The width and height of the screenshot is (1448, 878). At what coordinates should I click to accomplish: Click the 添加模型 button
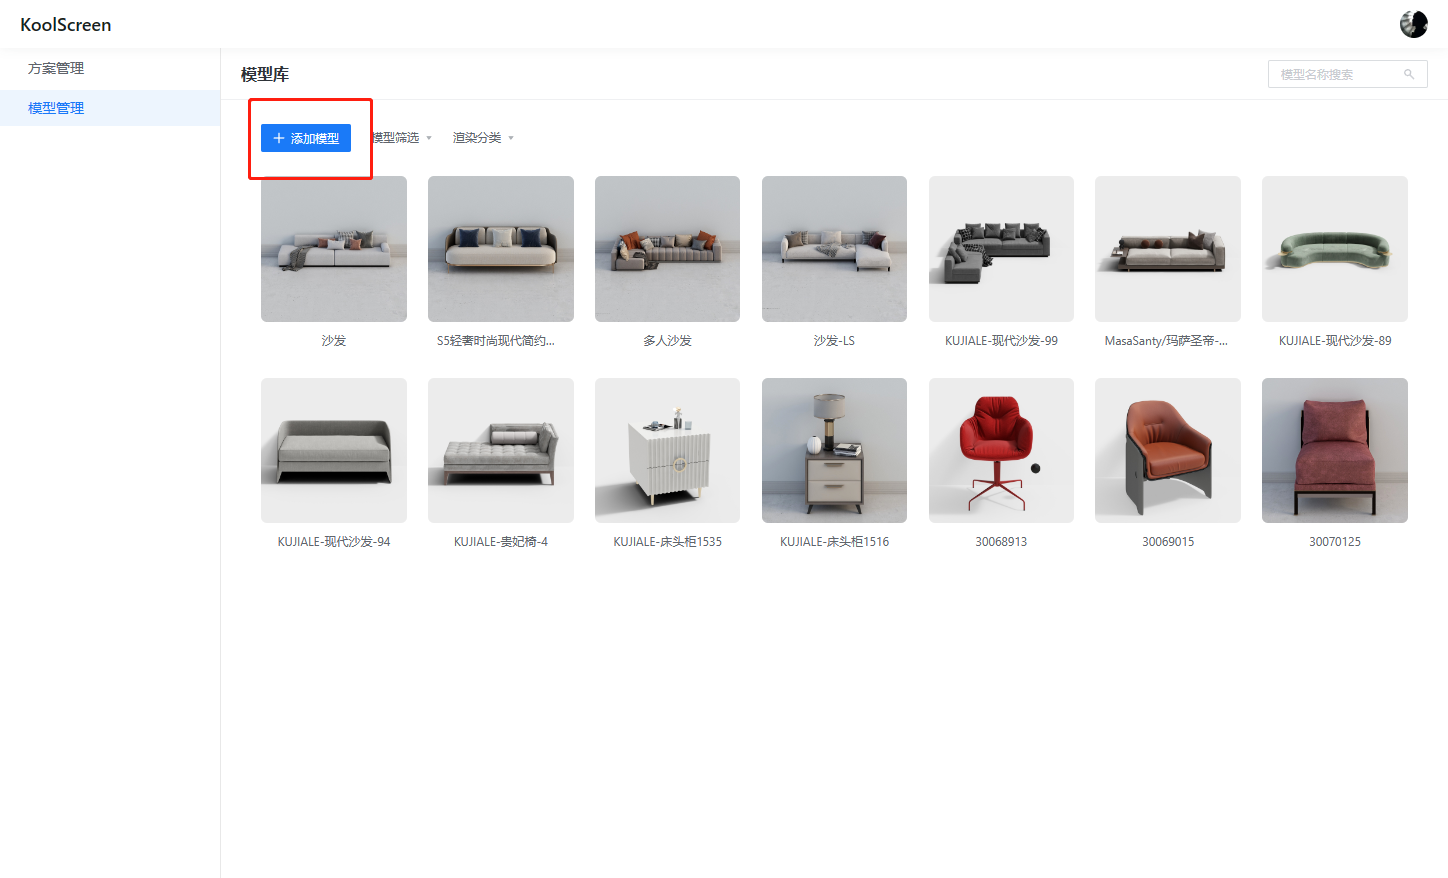coord(306,138)
